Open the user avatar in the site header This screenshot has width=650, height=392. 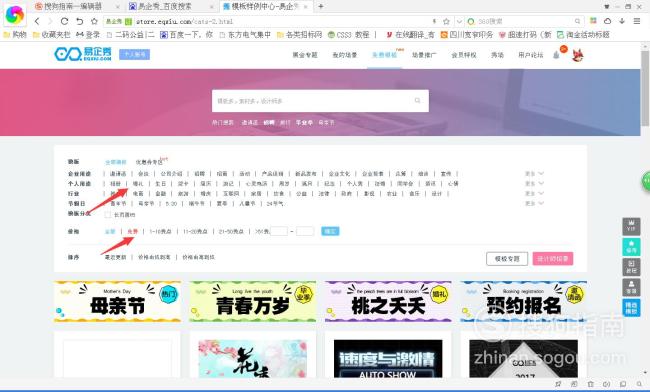pos(577,55)
